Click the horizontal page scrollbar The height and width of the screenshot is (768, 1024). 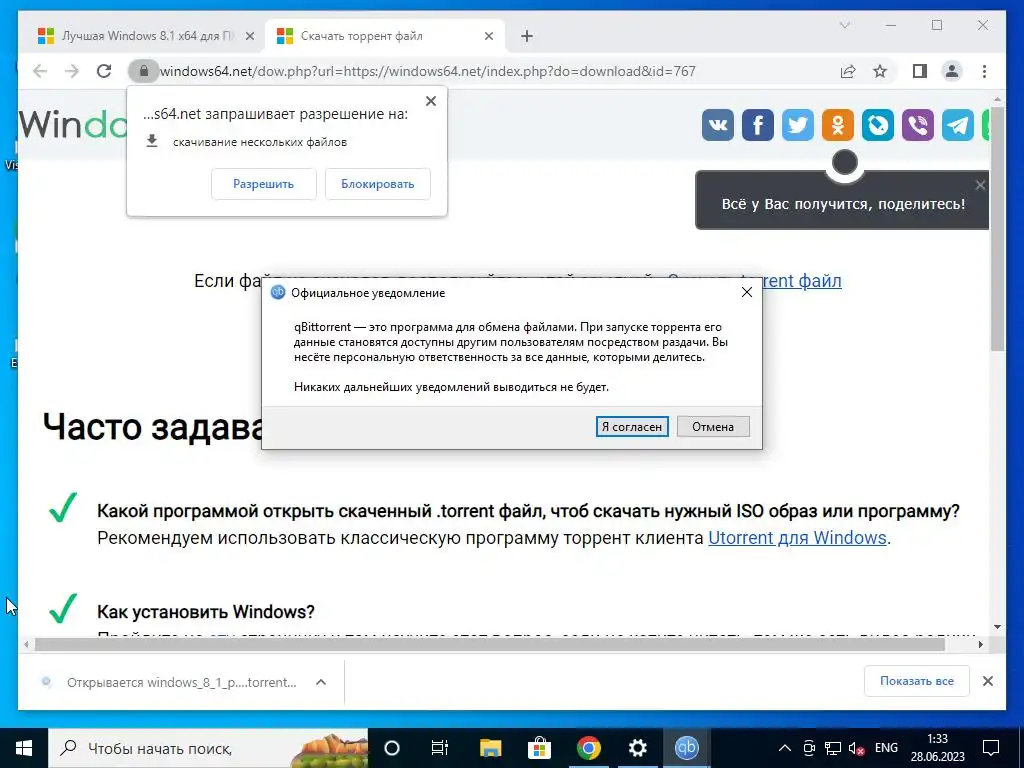(x=490, y=645)
